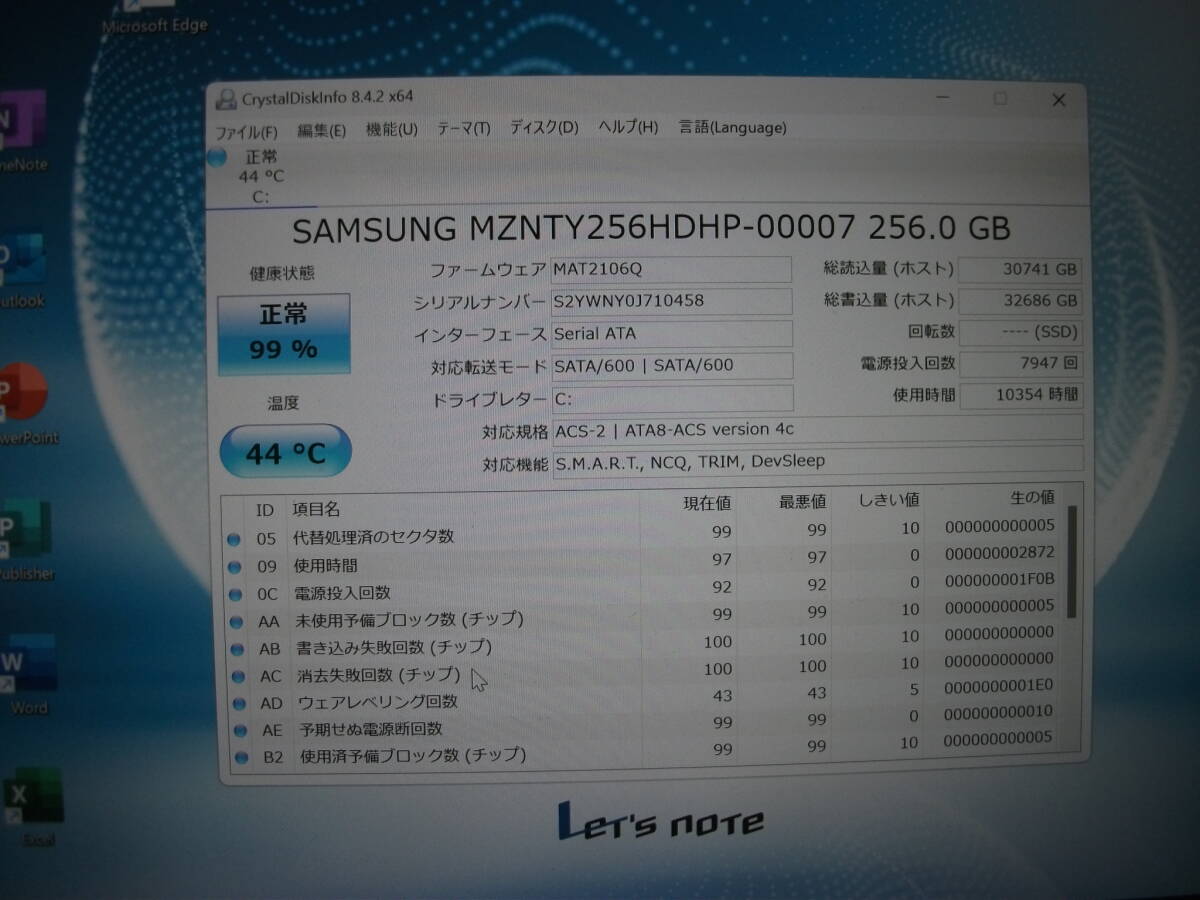Click the Serial ATA interface field
This screenshot has width=1200, height=900.
click(x=672, y=334)
